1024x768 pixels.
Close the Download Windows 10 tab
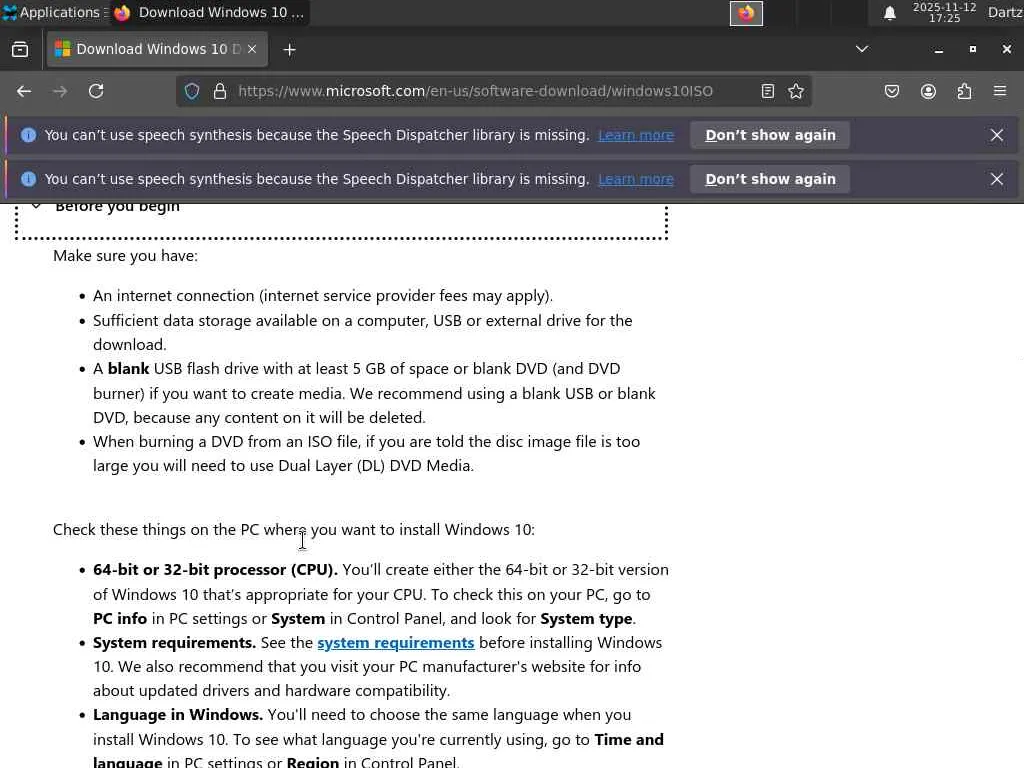point(252,49)
